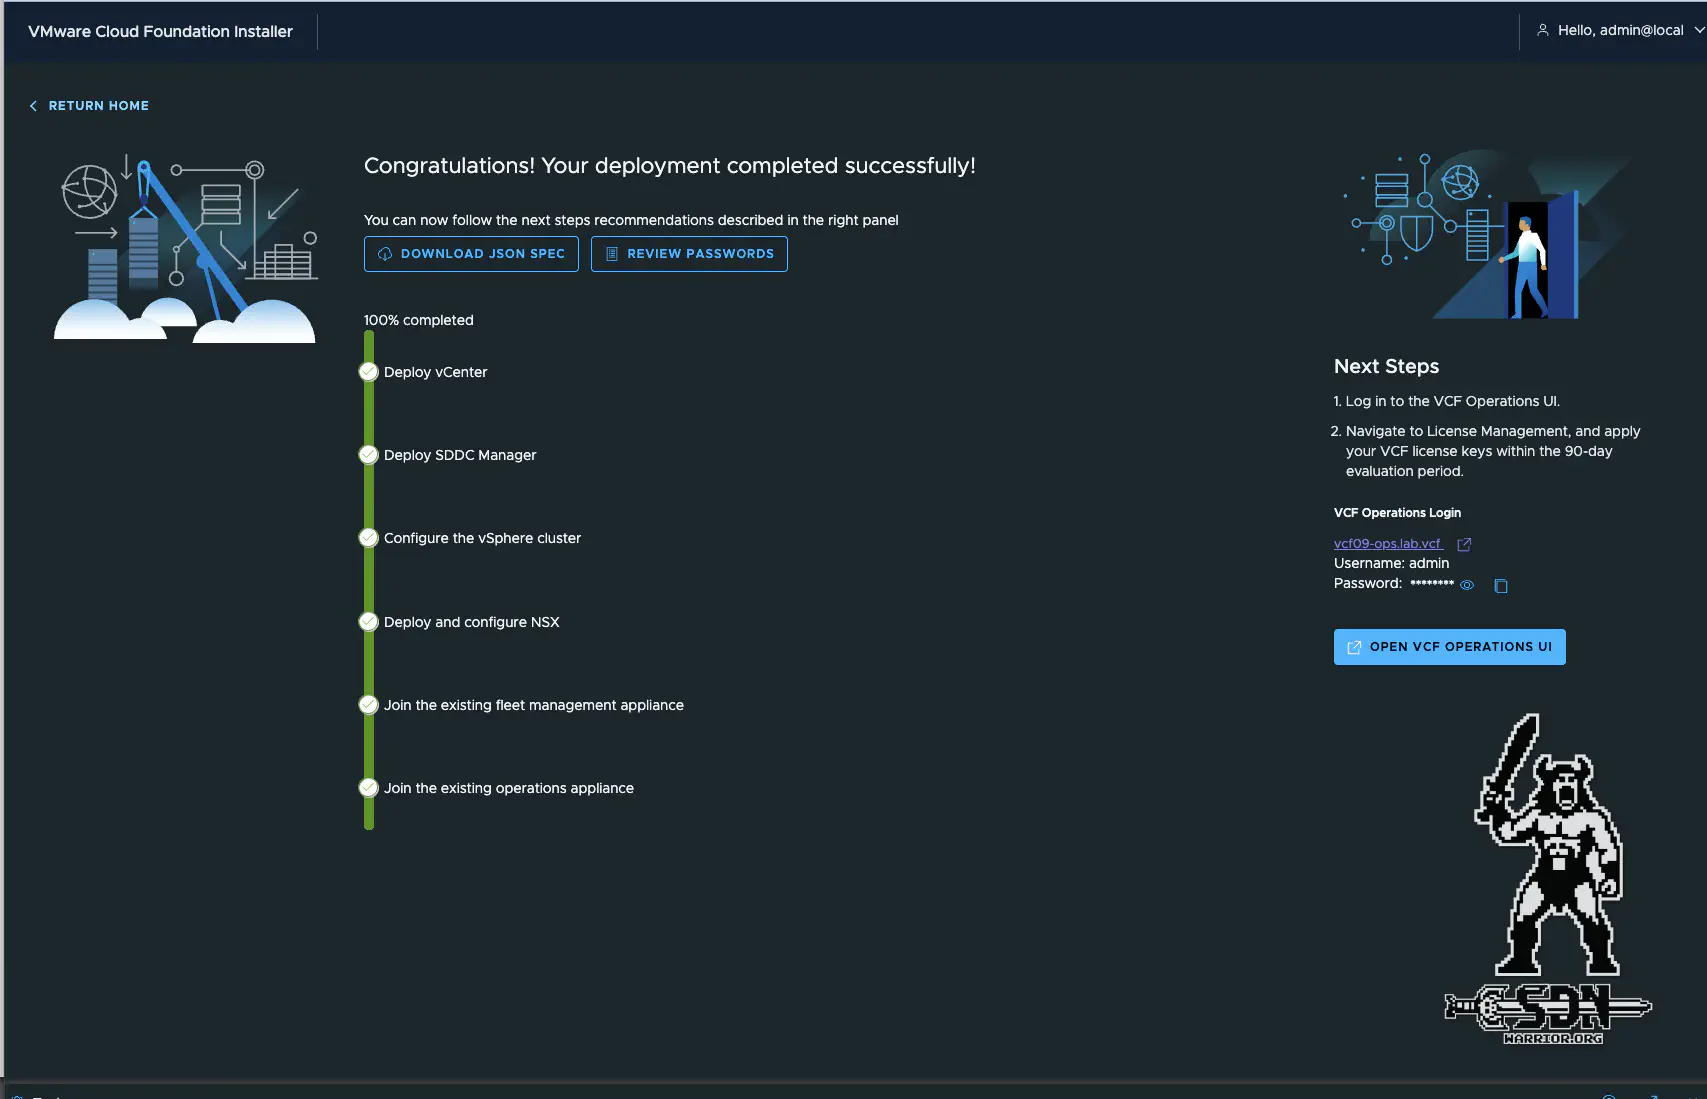The width and height of the screenshot is (1707, 1099).
Task: Select the Deploy SDDC Manager step label
Action: (x=460, y=455)
